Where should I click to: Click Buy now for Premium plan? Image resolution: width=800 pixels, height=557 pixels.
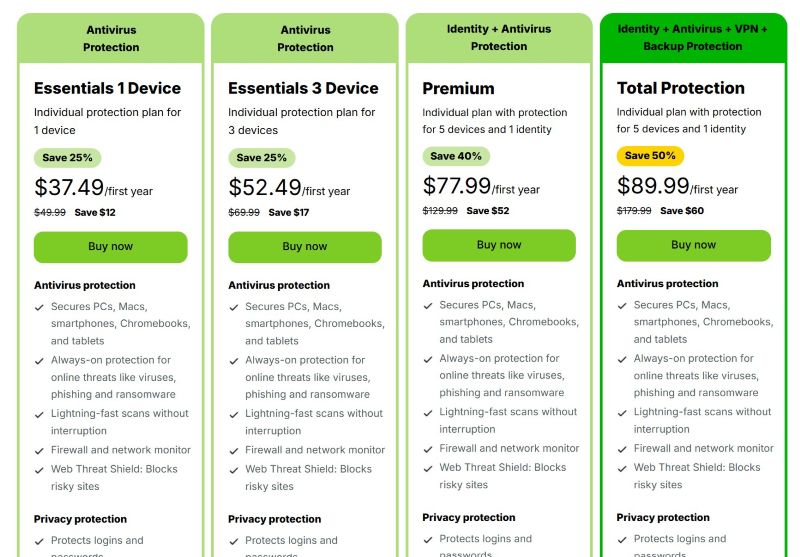(x=499, y=245)
